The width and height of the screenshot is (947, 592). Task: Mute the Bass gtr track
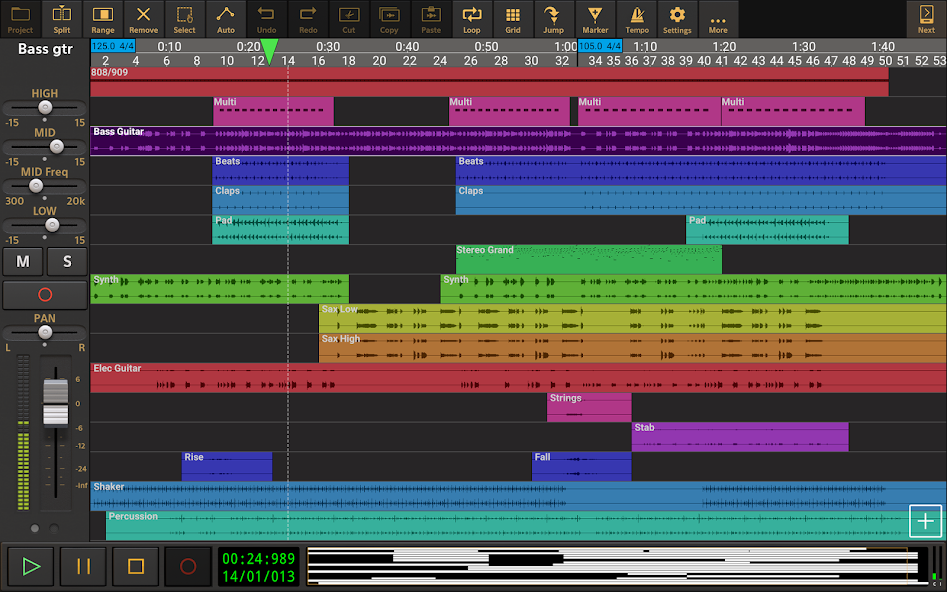pyautogui.click(x=24, y=261)
